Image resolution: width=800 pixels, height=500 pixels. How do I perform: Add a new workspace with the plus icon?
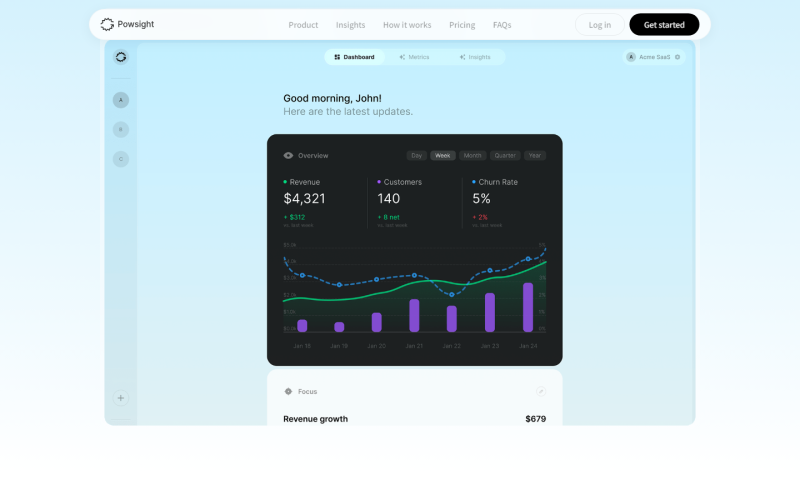(121, 398)
